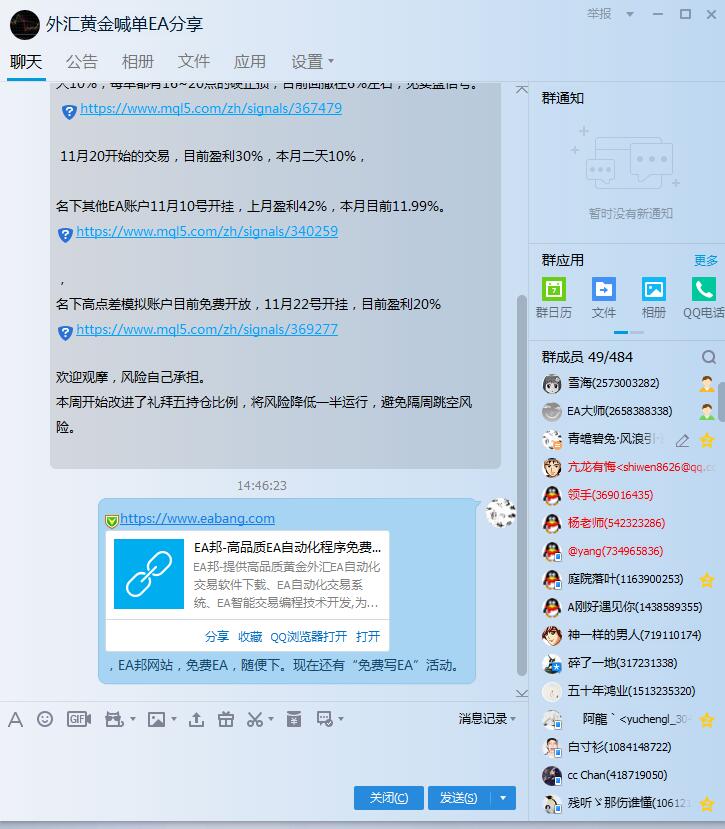The width and height of the screenshot is (725, 829).
Task: Select member 五十年鸿业(1513235320)
Action: point(627,692)
